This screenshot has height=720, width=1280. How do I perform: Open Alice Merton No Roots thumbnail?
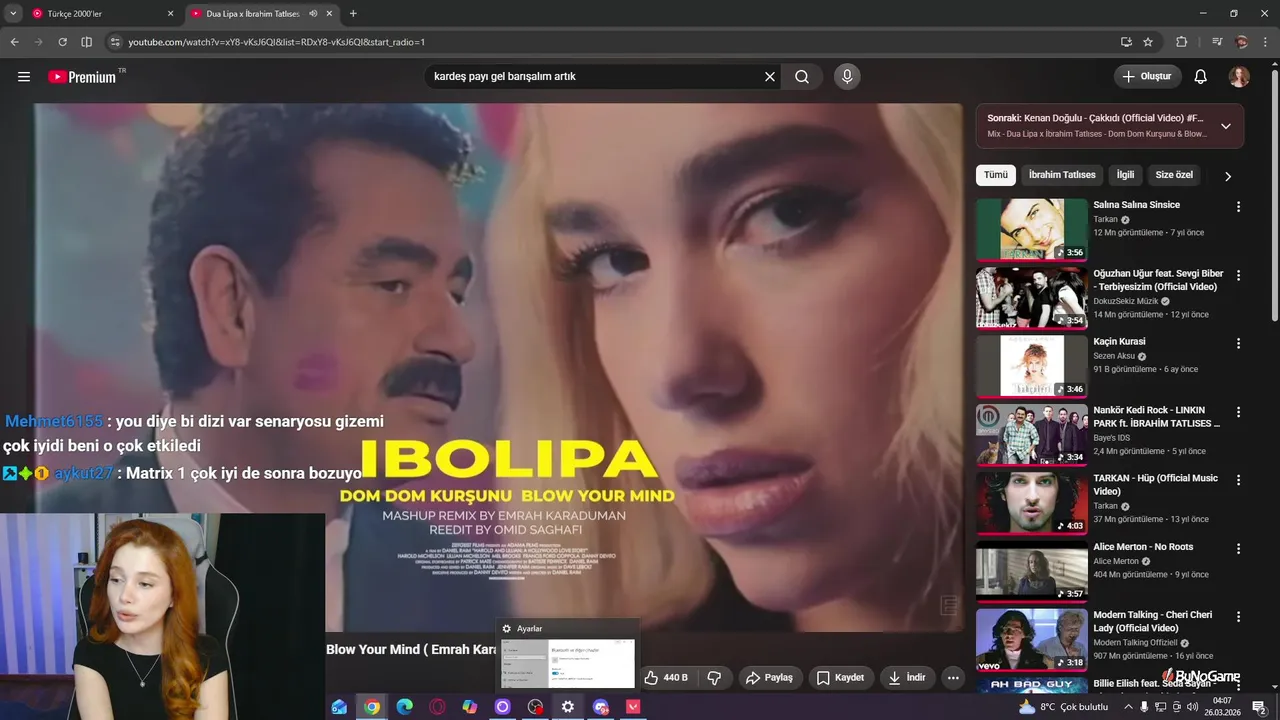pos(1031,572)
